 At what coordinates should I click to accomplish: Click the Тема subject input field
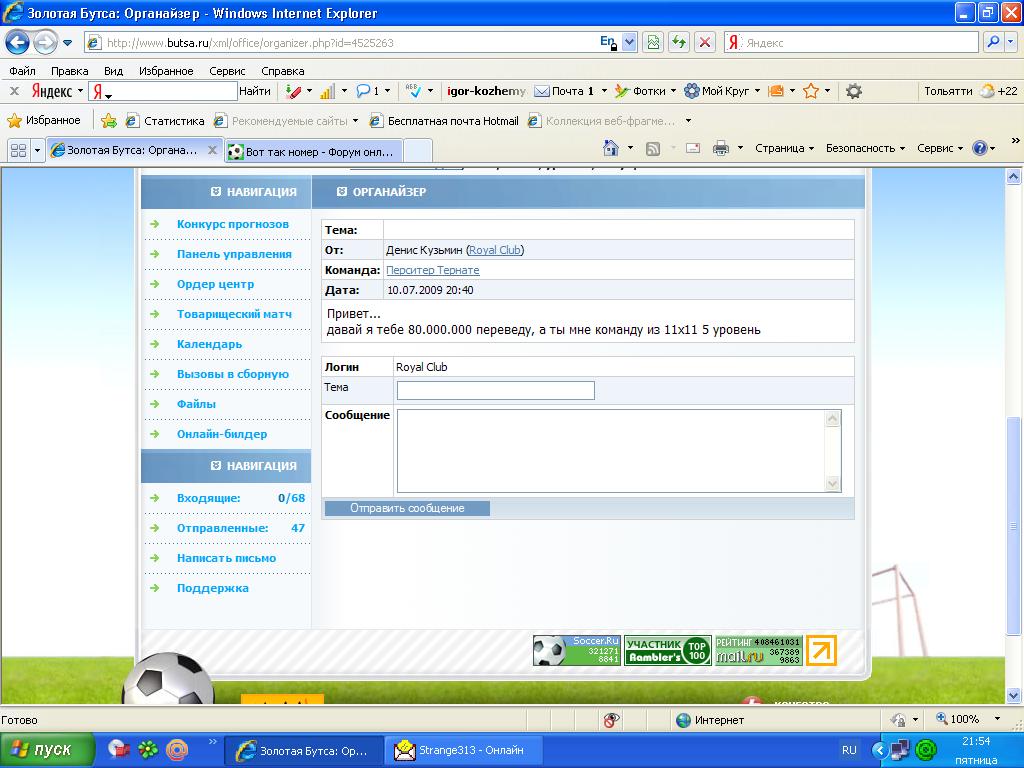pyautogui.click(x=495, y=390)
